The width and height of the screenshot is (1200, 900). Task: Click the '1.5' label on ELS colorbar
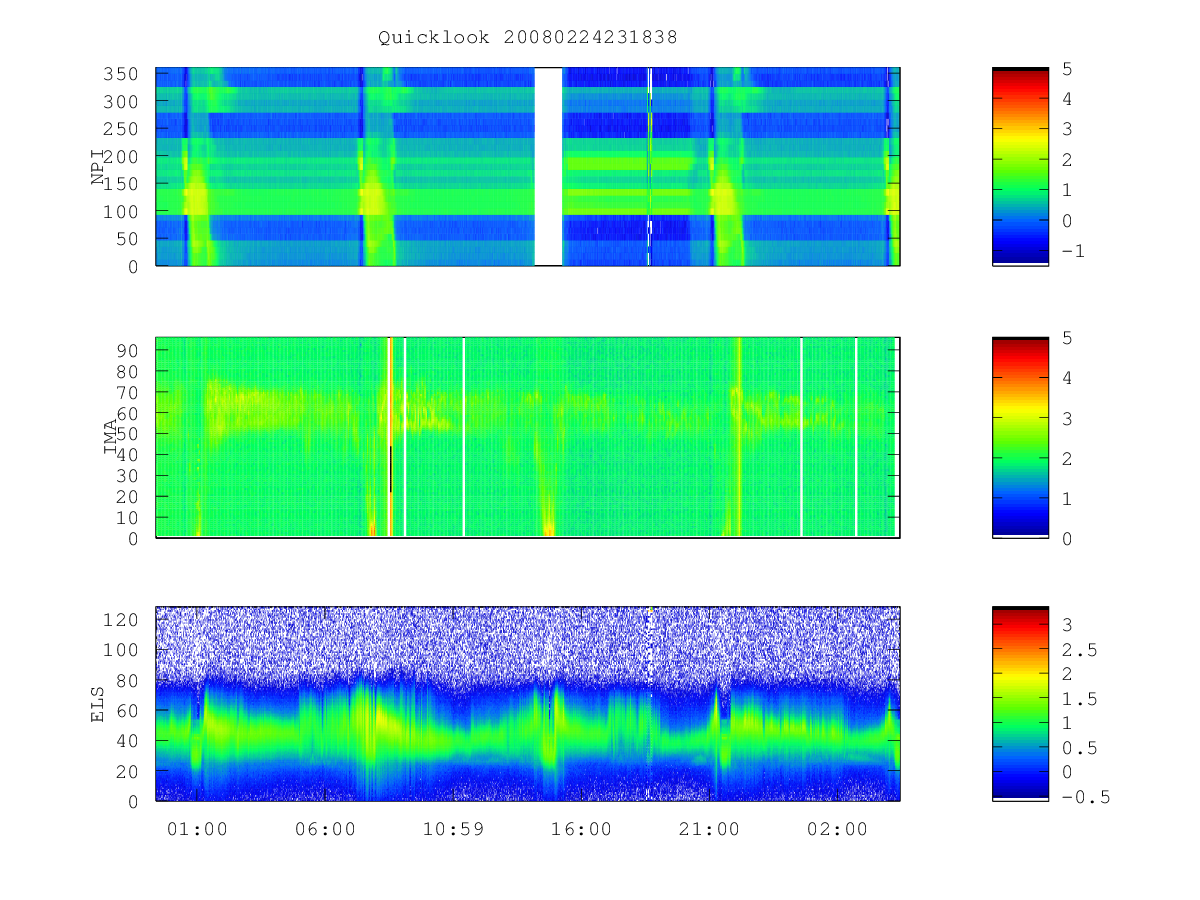click(x=1079, y=699)
